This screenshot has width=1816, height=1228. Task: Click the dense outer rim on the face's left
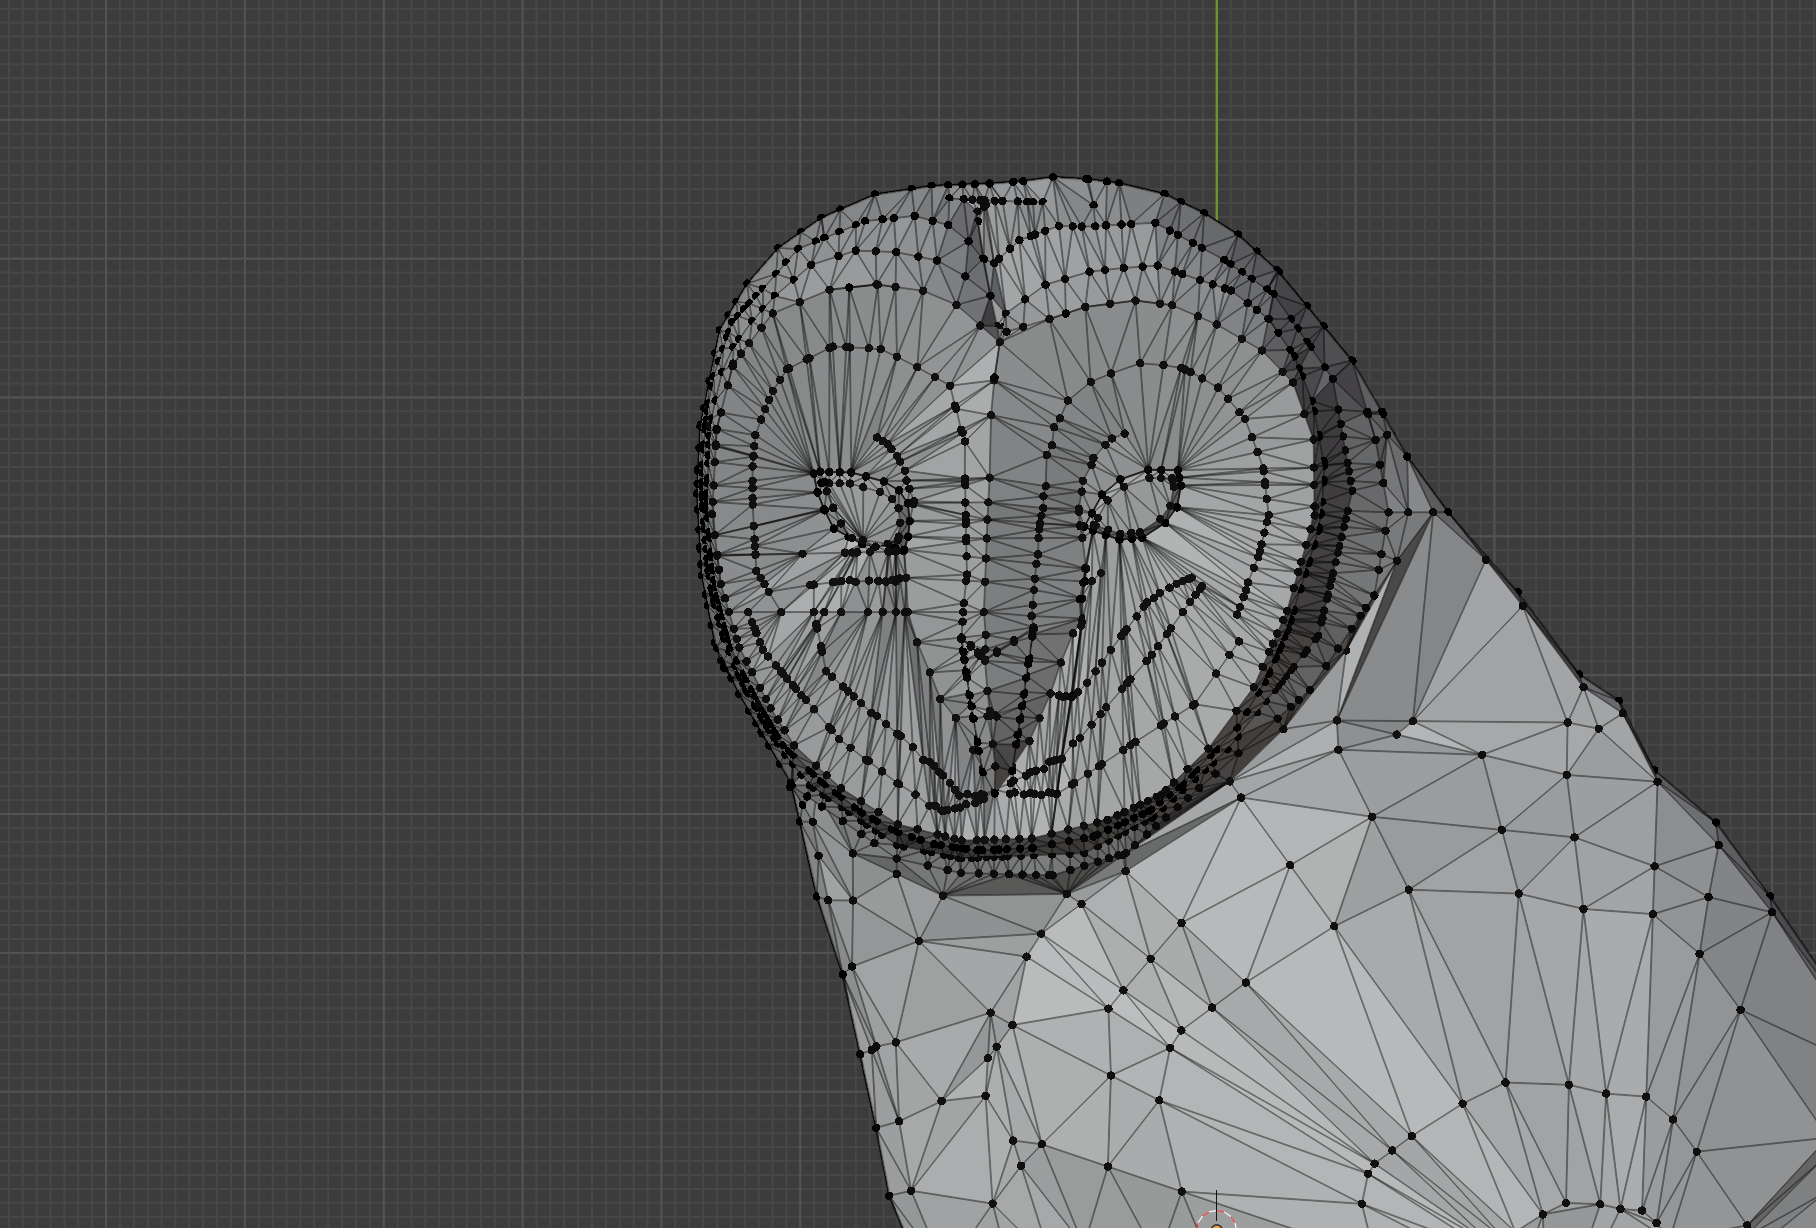coord(708,520)
